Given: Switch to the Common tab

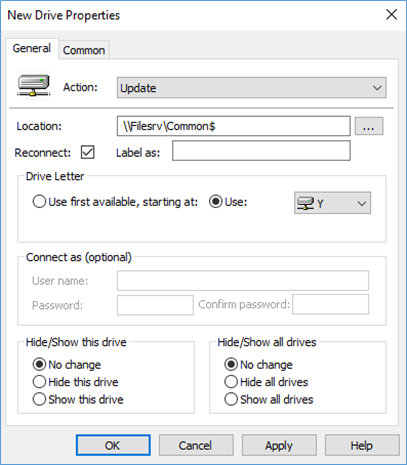Looking at the screenshot, I should tap(84, 50).
